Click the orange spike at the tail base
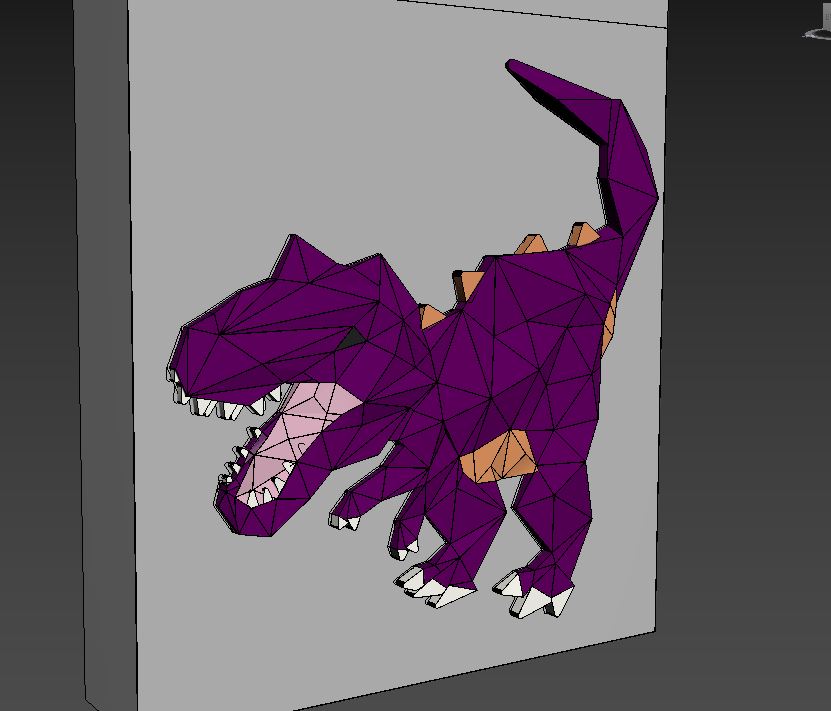The image size is (831, 711). click(x=583, y=234)
